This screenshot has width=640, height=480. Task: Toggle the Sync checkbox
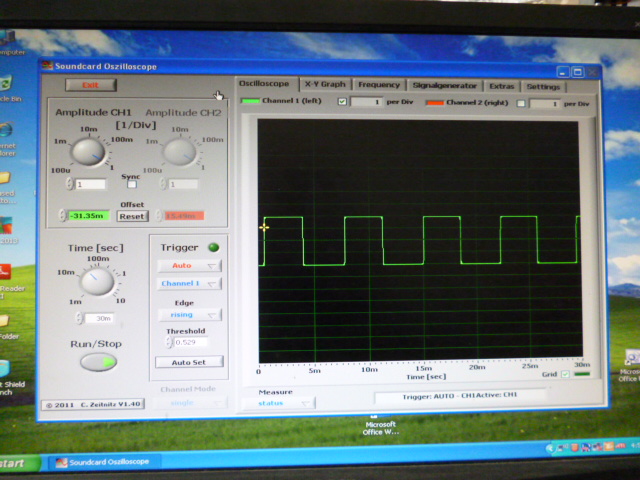(x=131, y=185)
